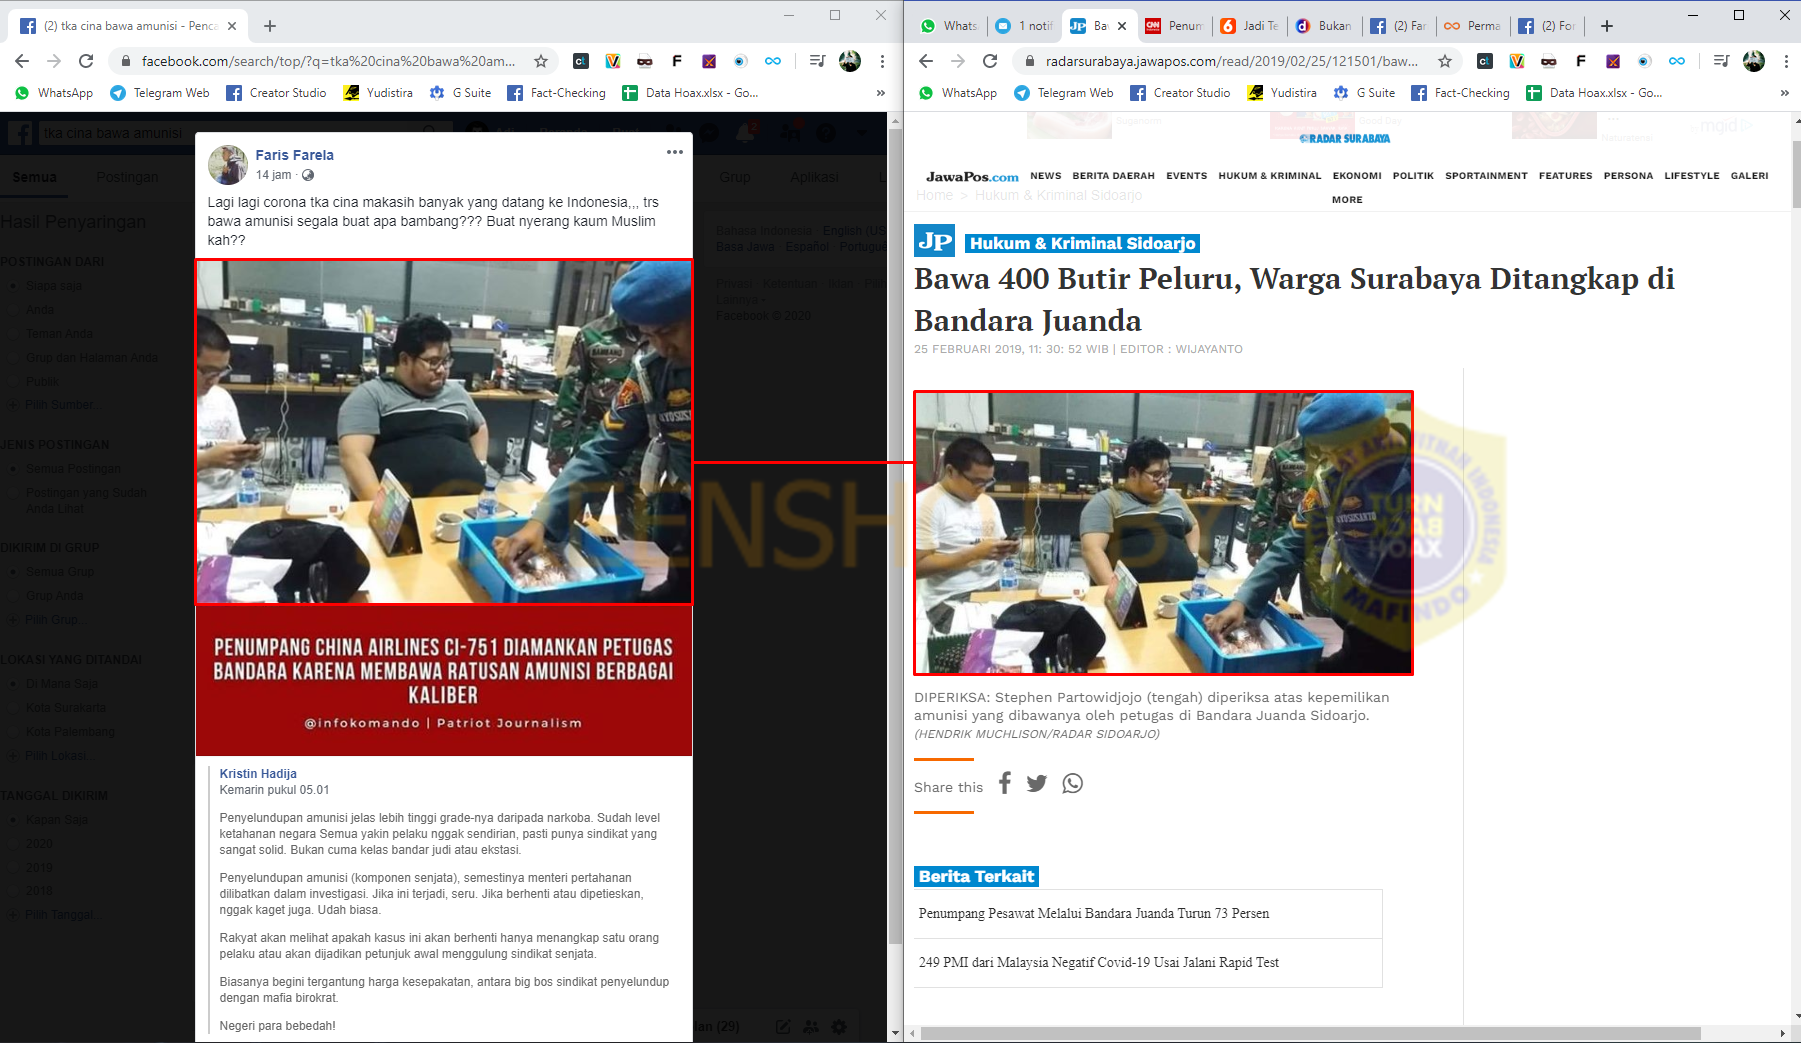Image resolution: width=1801 pixels, height=1043 pixels.
Task: Switch to the 'Perma' tab
Action: coord(1473,26)
